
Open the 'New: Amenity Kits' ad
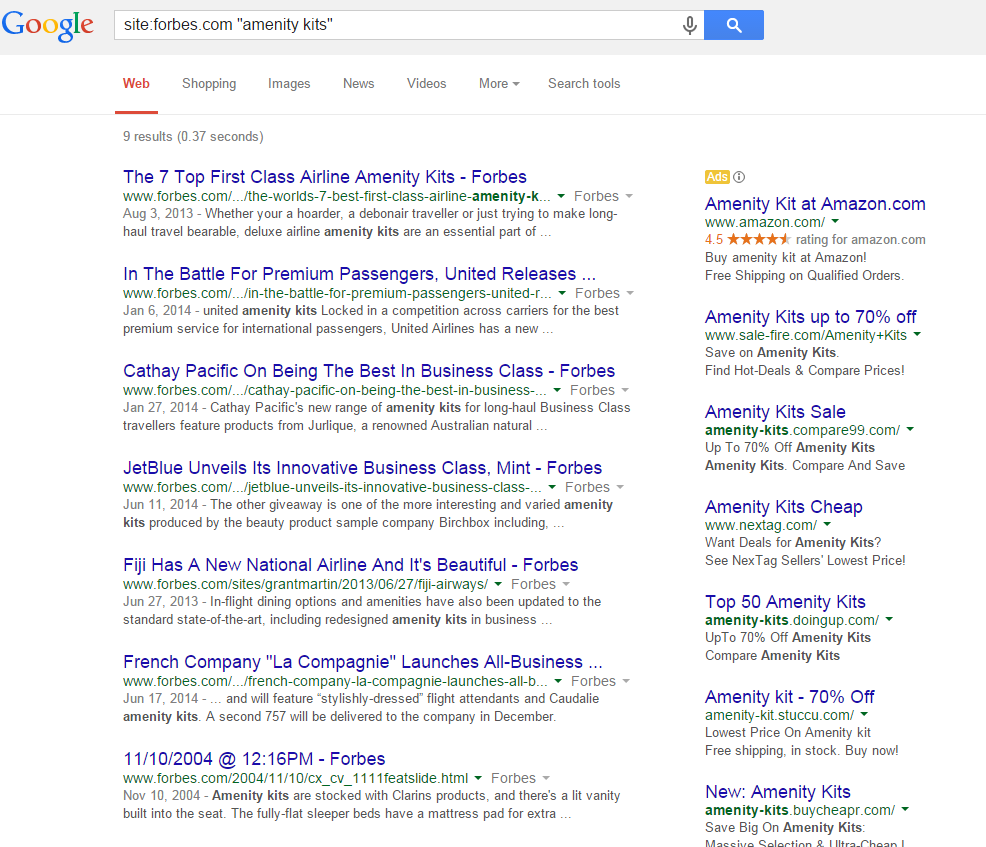click(x=778, y=792)
